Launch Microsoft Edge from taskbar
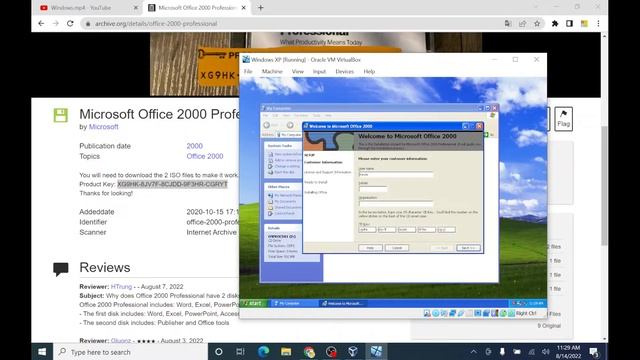The image size is (640, 360). pyautogui.click(x=263, y=351)
